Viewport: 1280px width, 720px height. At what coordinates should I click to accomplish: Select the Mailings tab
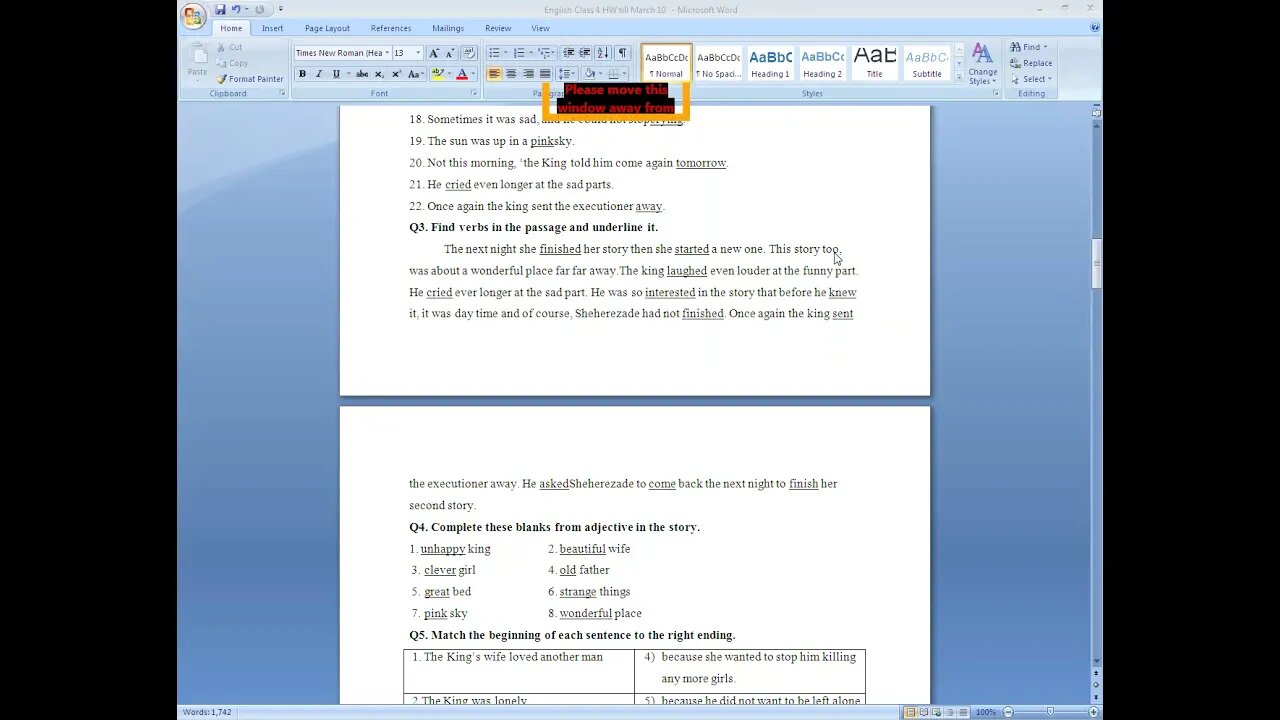coord(448,28)
